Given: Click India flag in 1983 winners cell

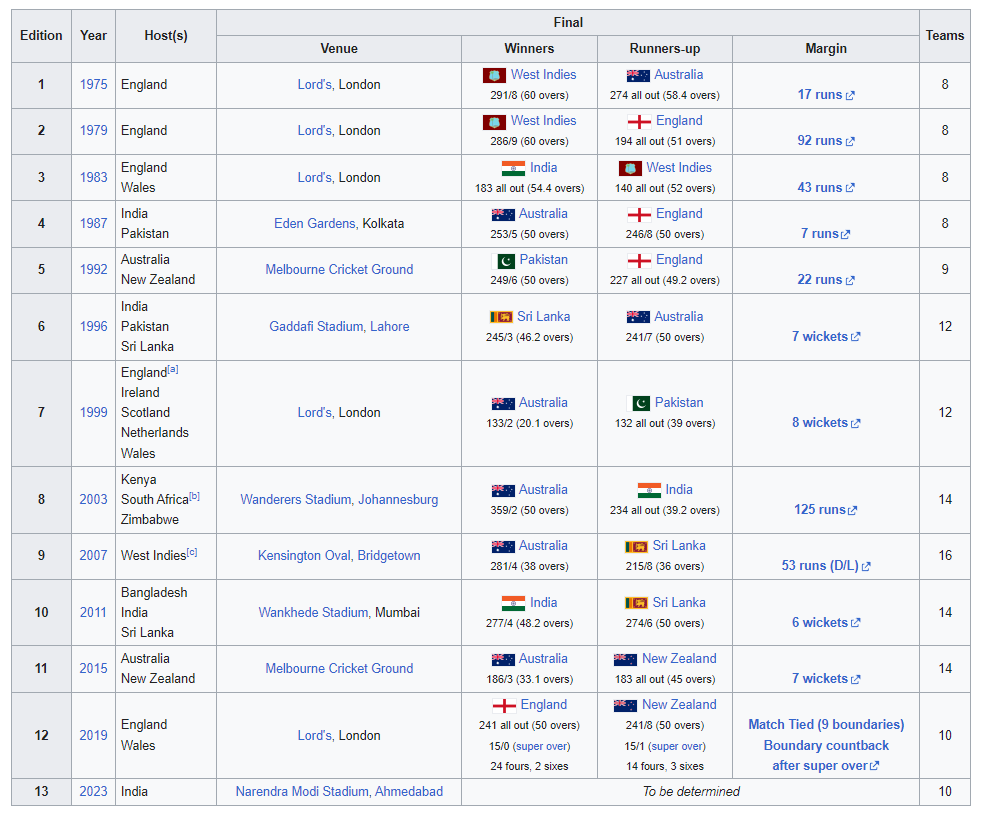Looking at the screenshot, I should click(513, 168).
